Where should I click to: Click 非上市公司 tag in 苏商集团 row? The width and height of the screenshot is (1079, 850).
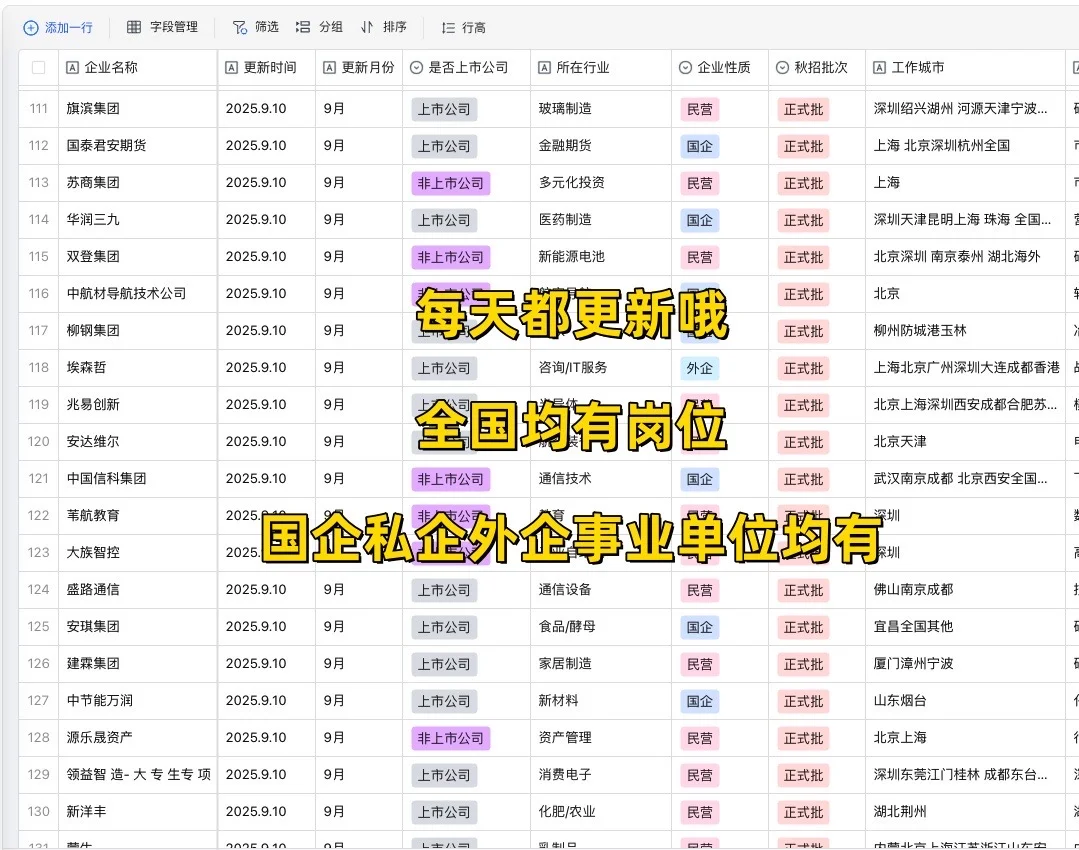(451, 184)
